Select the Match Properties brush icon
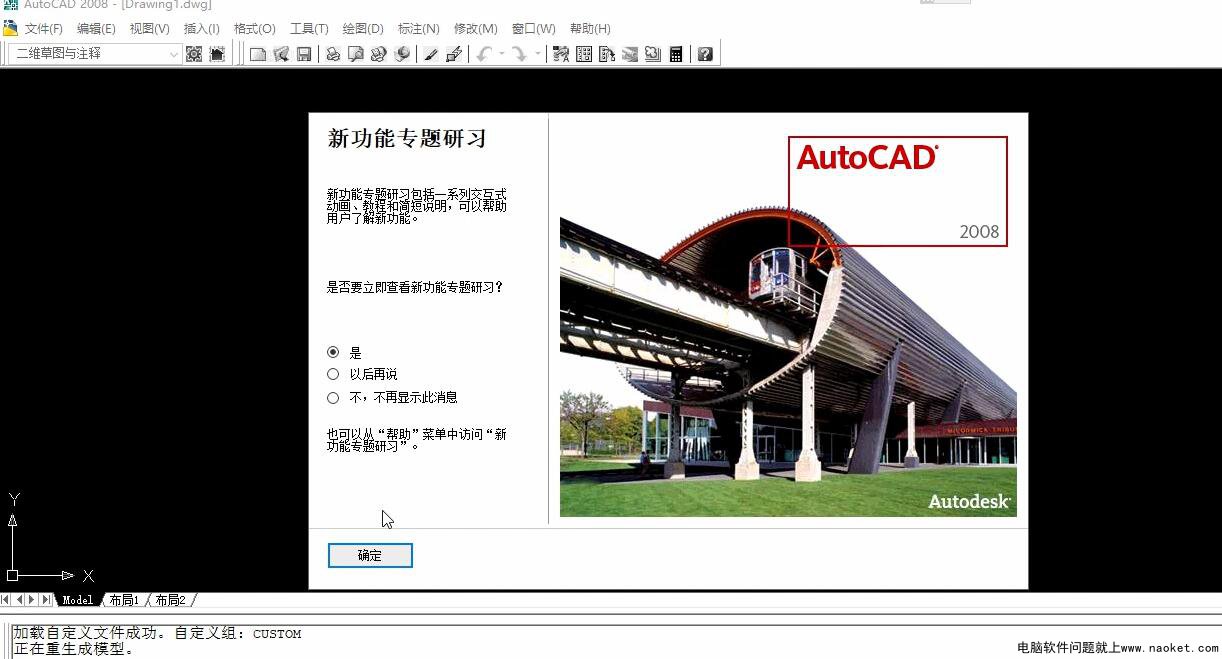This screenshot has height=659, width=1222. 431,54
